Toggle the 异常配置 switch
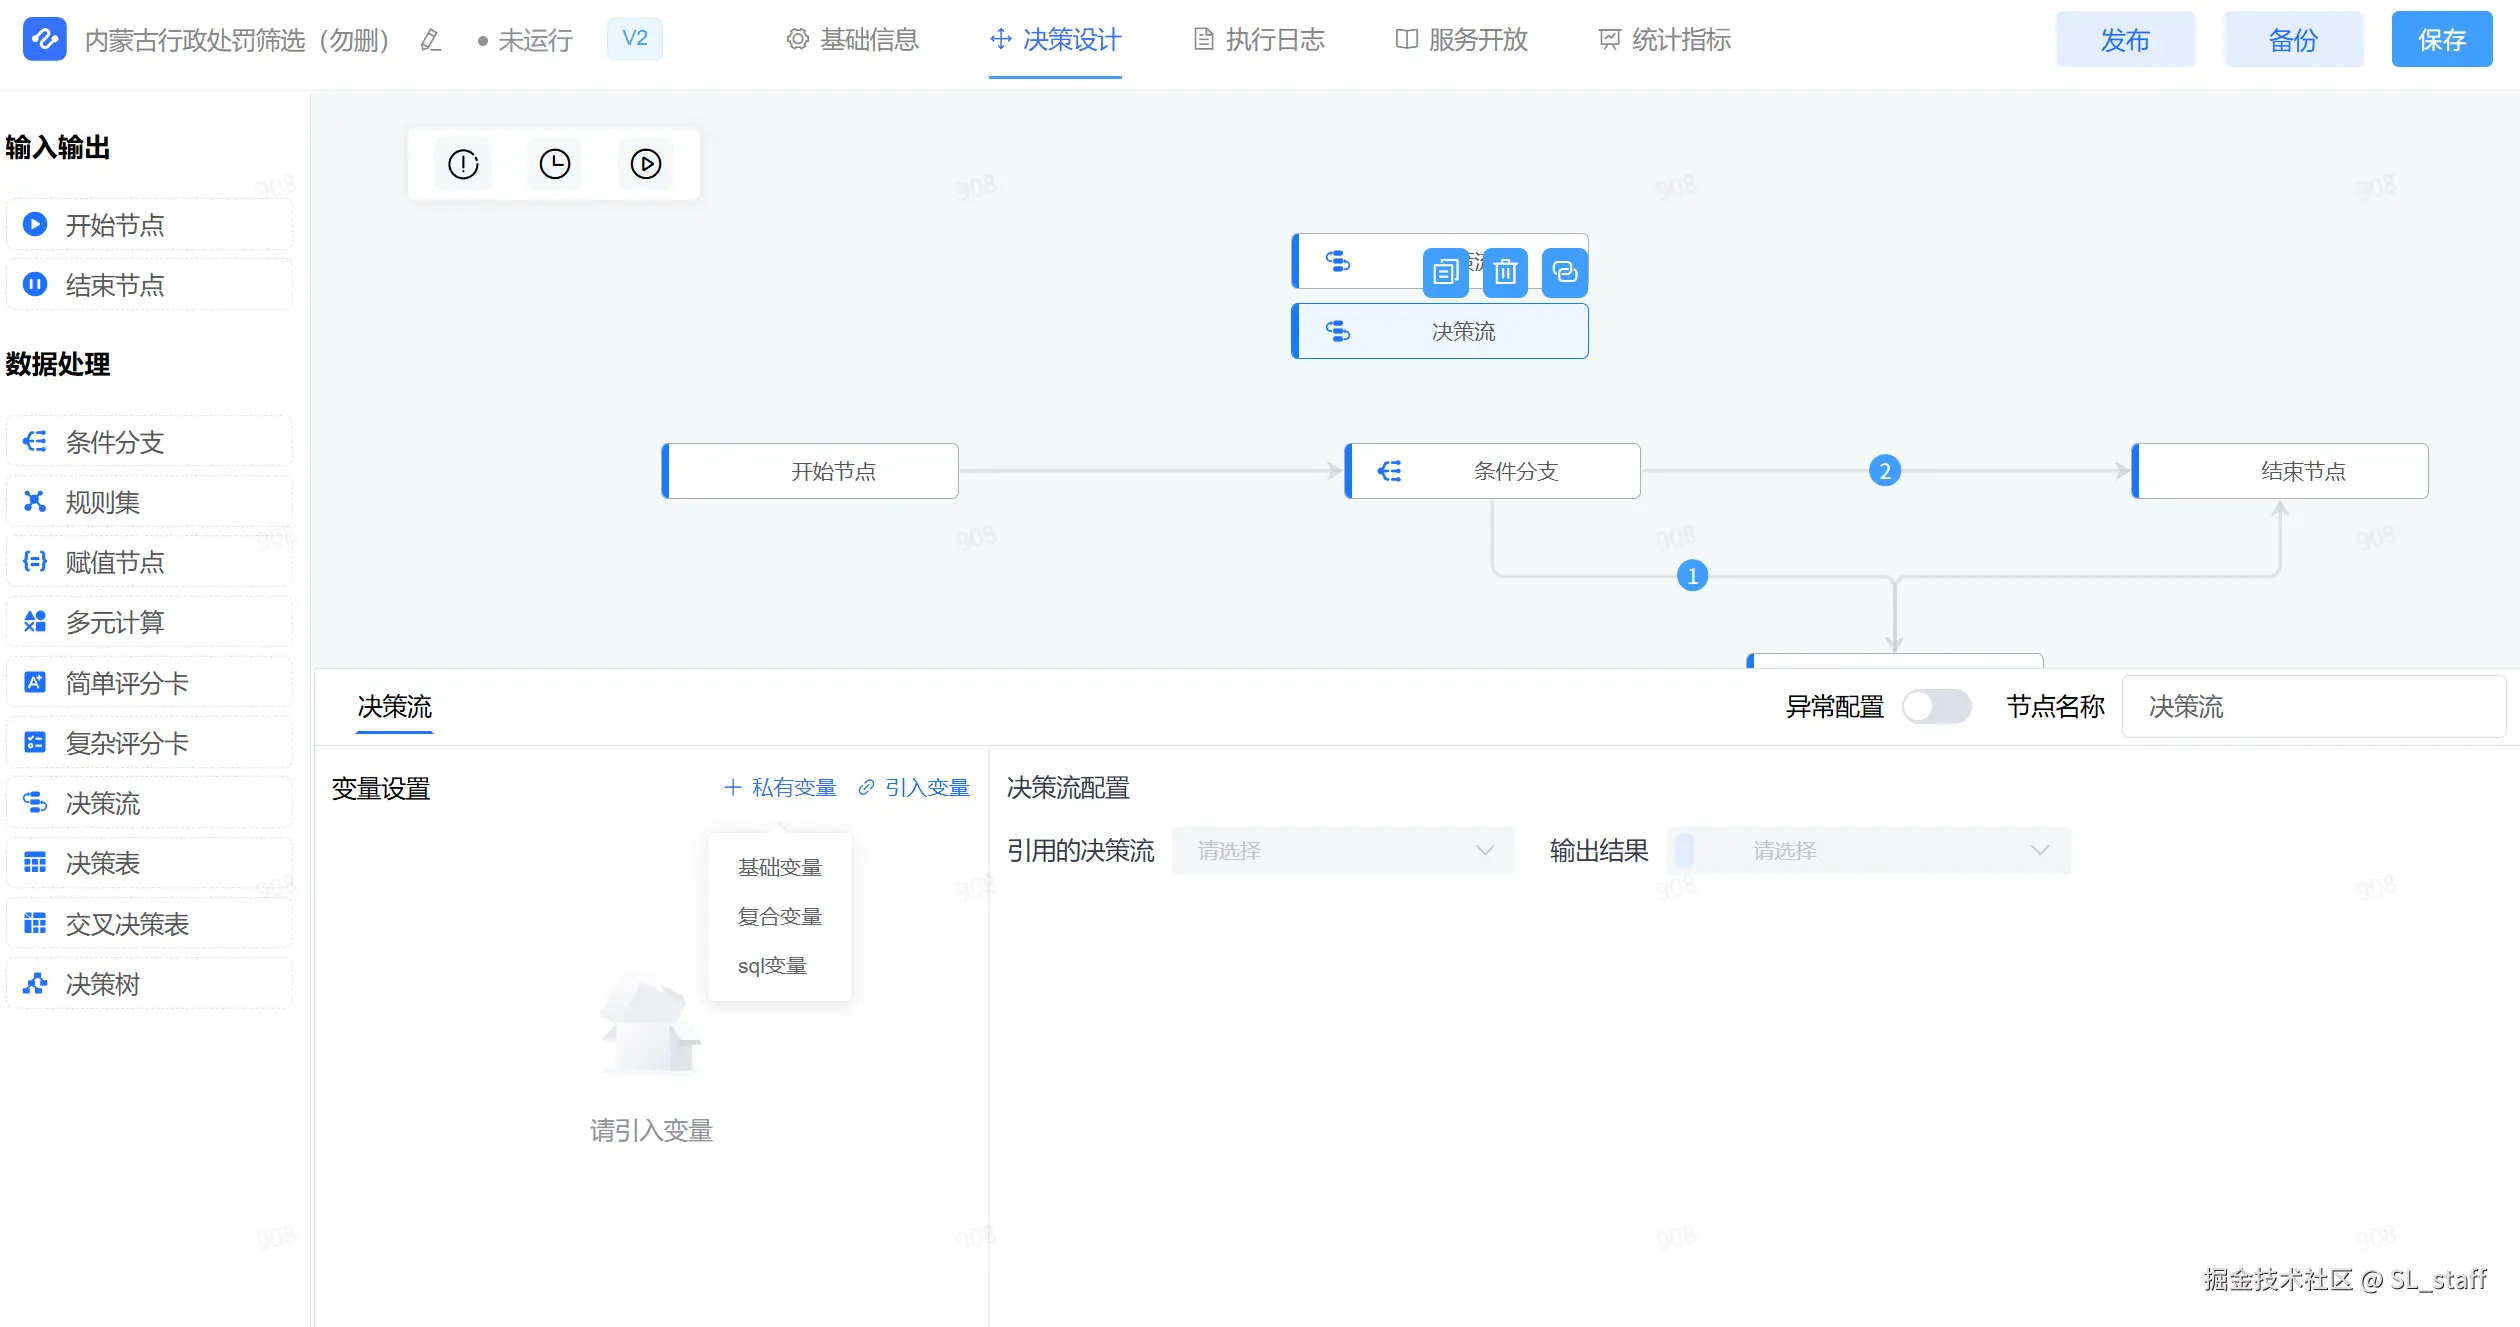Screen dimensions: 2520x1327 pos(1936,707)
